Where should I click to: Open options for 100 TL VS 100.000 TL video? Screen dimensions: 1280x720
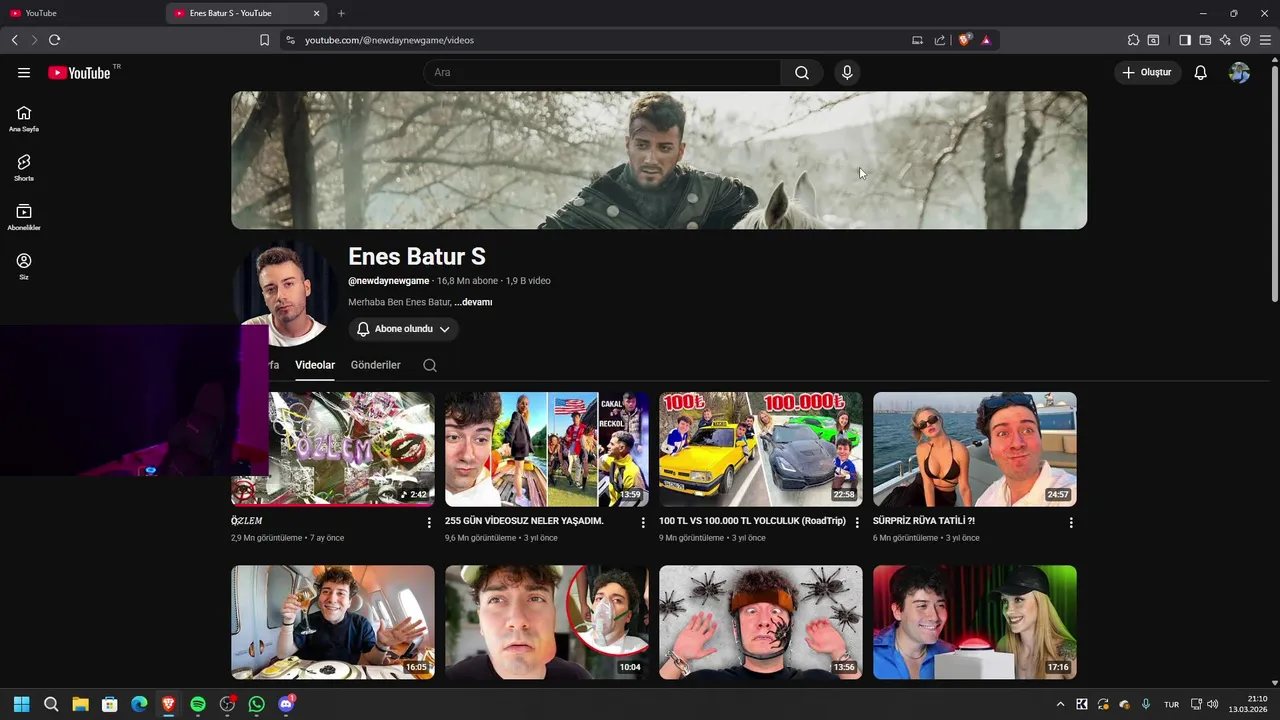tap(857, 523)
